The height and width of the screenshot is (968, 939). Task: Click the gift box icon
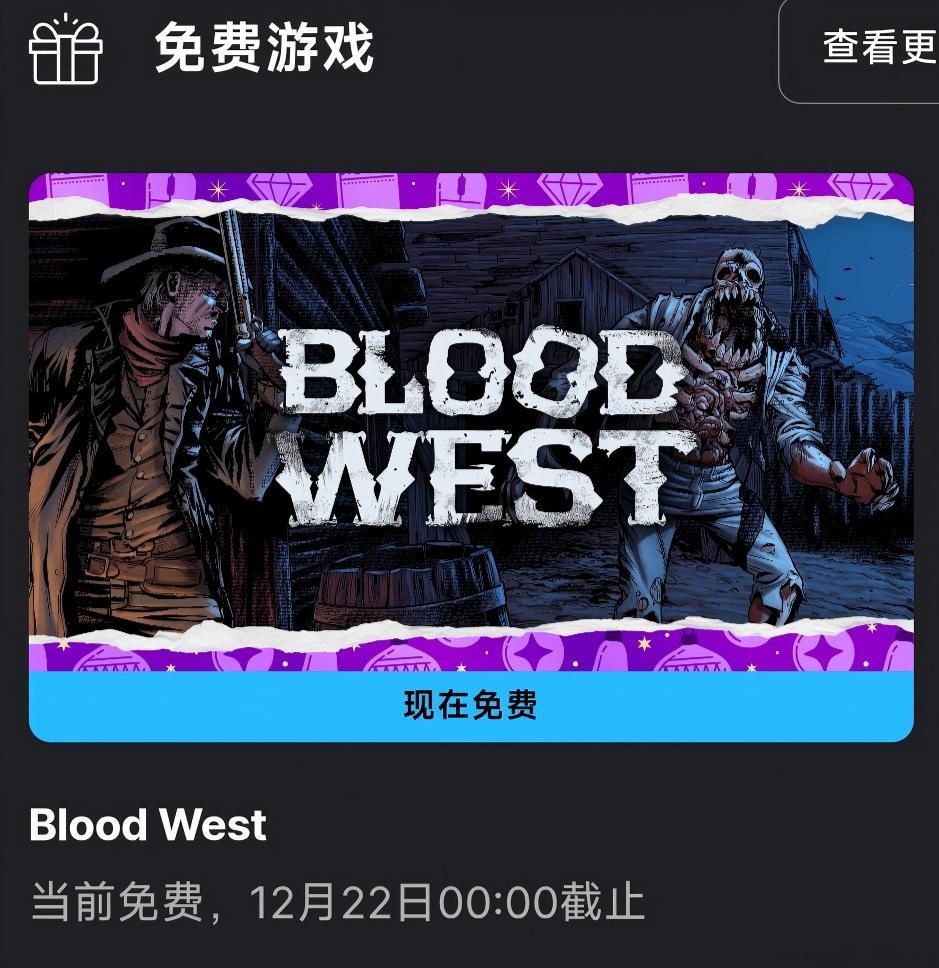coord(65,49)
